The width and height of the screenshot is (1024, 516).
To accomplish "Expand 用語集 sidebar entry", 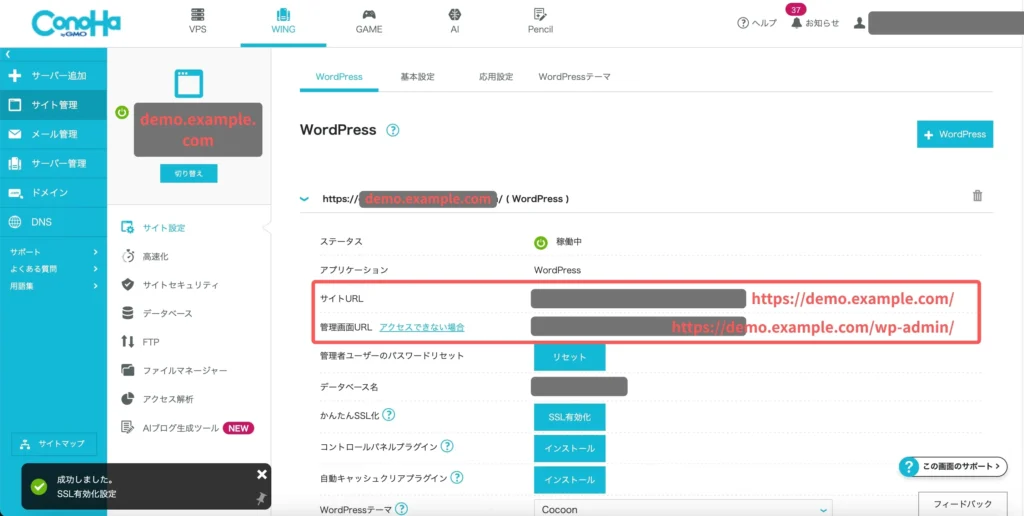I will [x=54, y=285].
